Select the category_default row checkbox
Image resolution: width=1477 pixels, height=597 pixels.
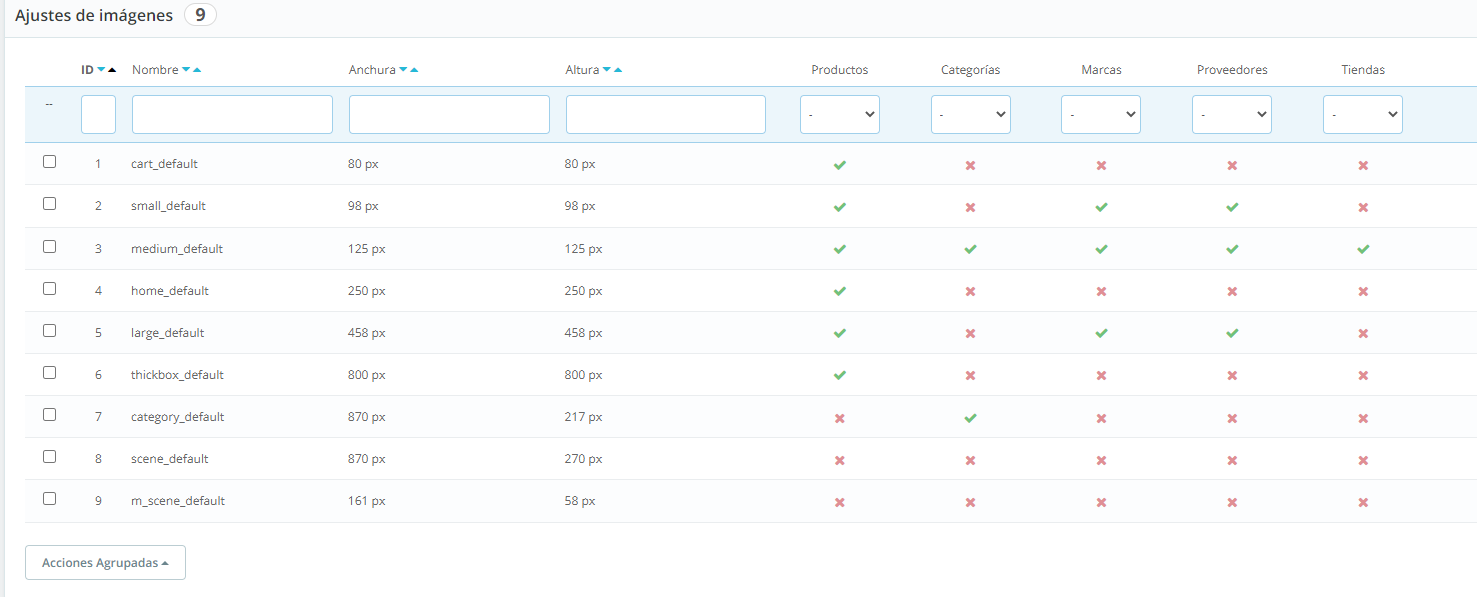(50, 414)
